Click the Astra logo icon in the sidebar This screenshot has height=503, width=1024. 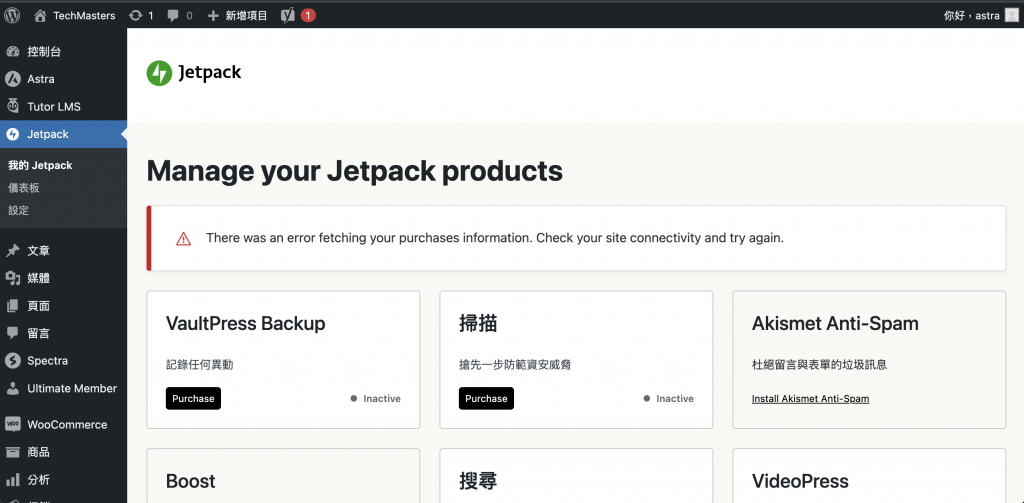(12, 79)
